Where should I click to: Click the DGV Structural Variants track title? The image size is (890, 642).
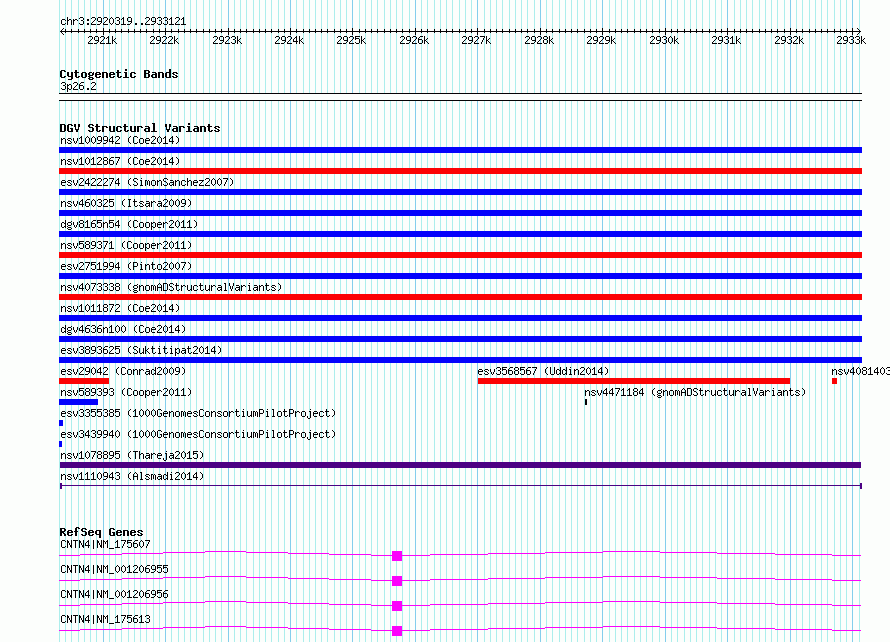[140, 128]
